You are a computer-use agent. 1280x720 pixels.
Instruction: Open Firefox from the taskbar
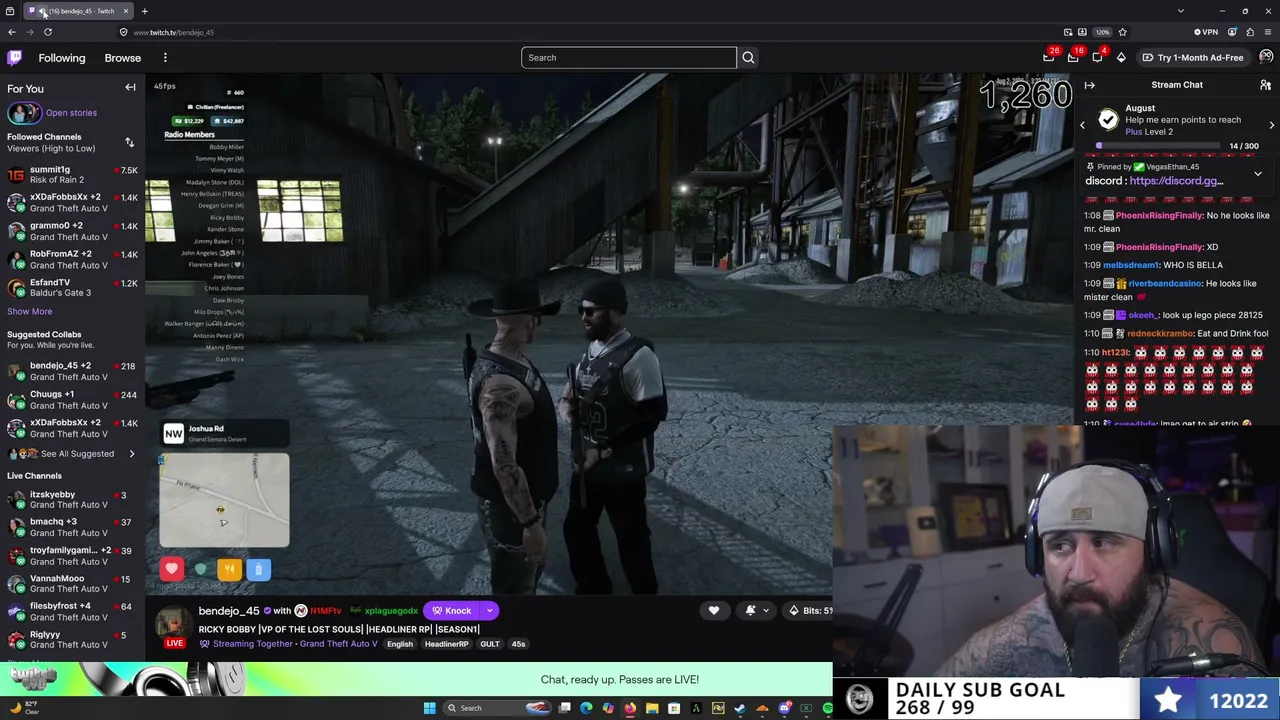[630, 708]
